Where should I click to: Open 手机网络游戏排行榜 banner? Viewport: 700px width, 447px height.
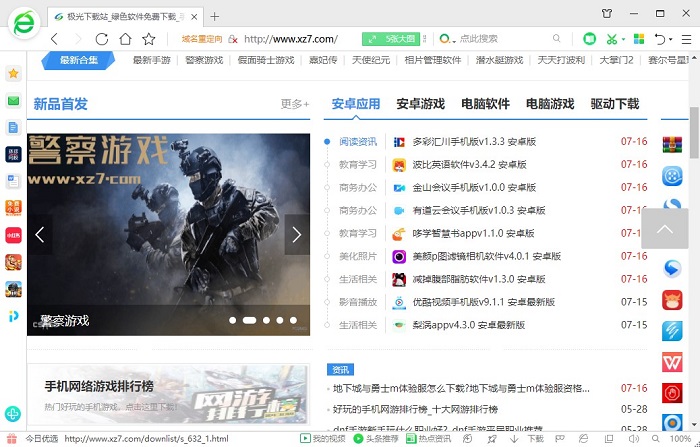pyautogui.click(x=168, y=394)
